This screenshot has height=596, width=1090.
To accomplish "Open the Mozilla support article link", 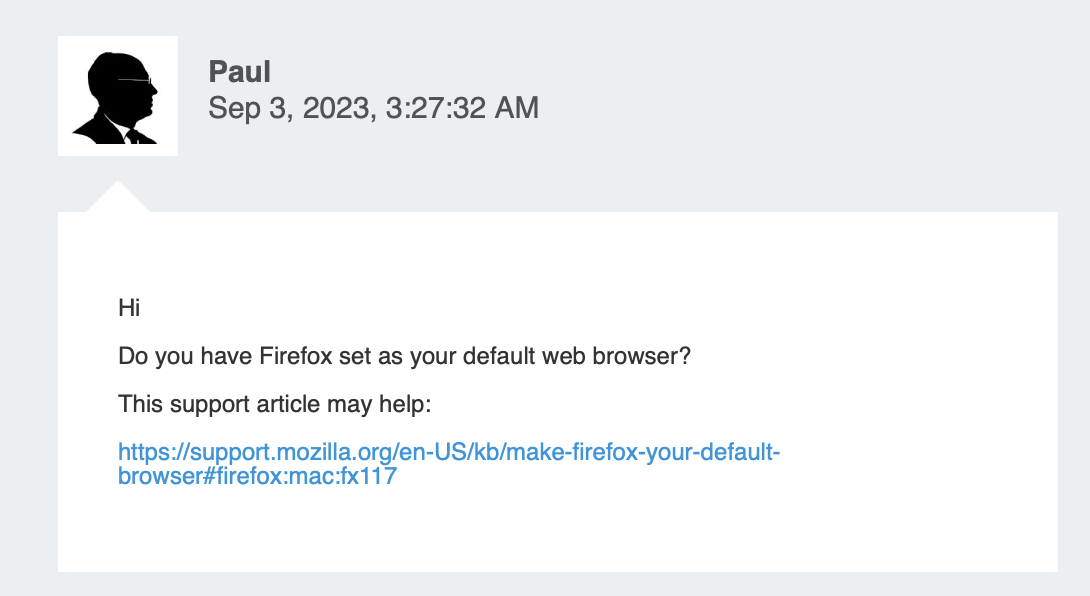I will [x=448, y=453].
